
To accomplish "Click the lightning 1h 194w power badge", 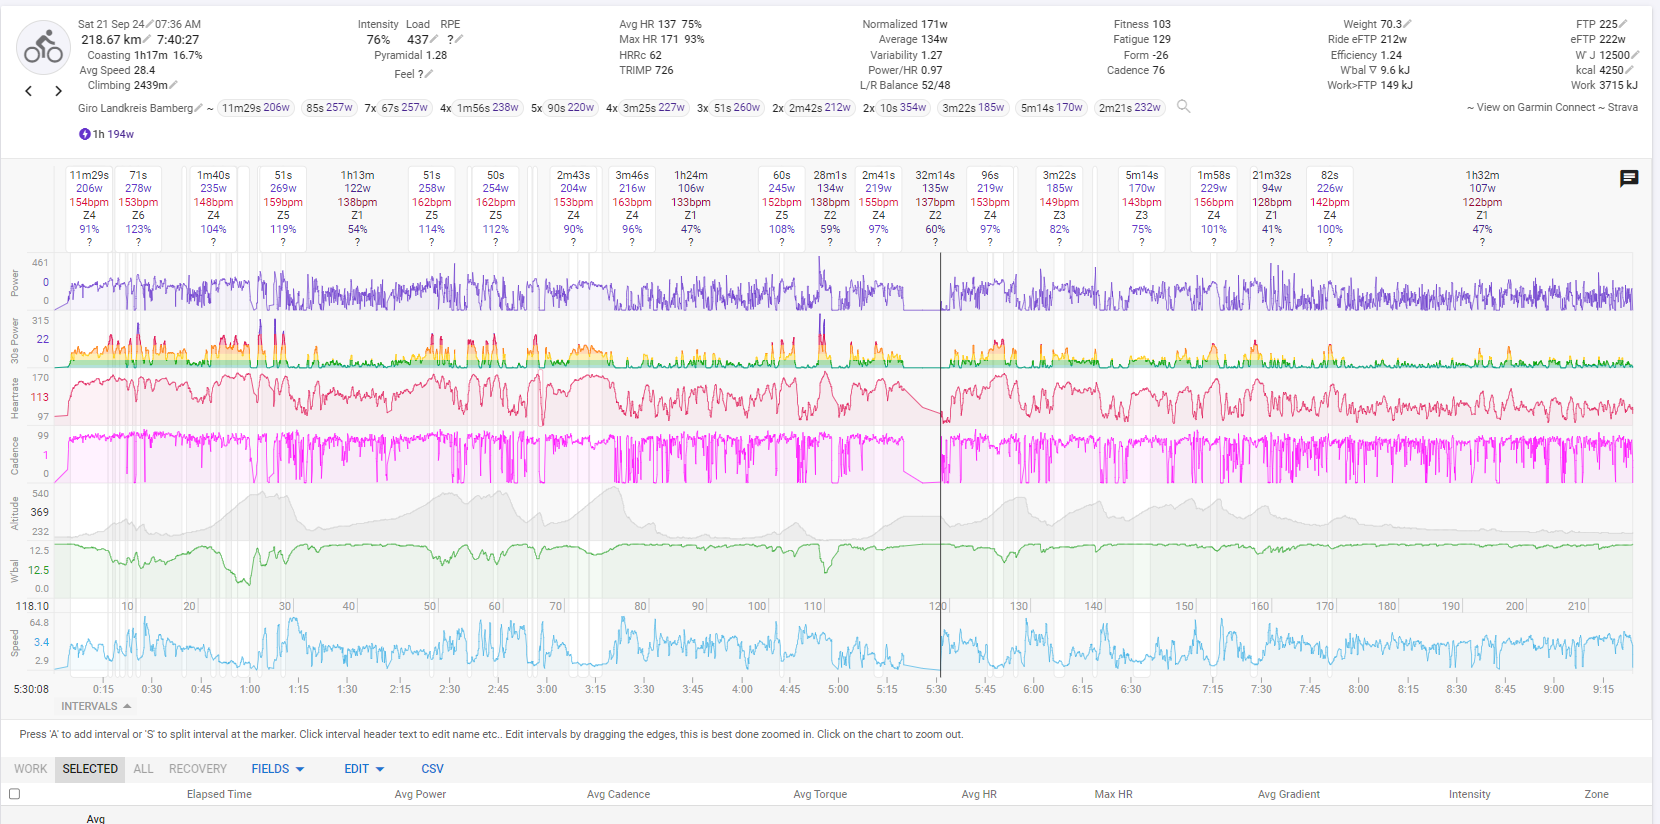I will tap(106, 134).
